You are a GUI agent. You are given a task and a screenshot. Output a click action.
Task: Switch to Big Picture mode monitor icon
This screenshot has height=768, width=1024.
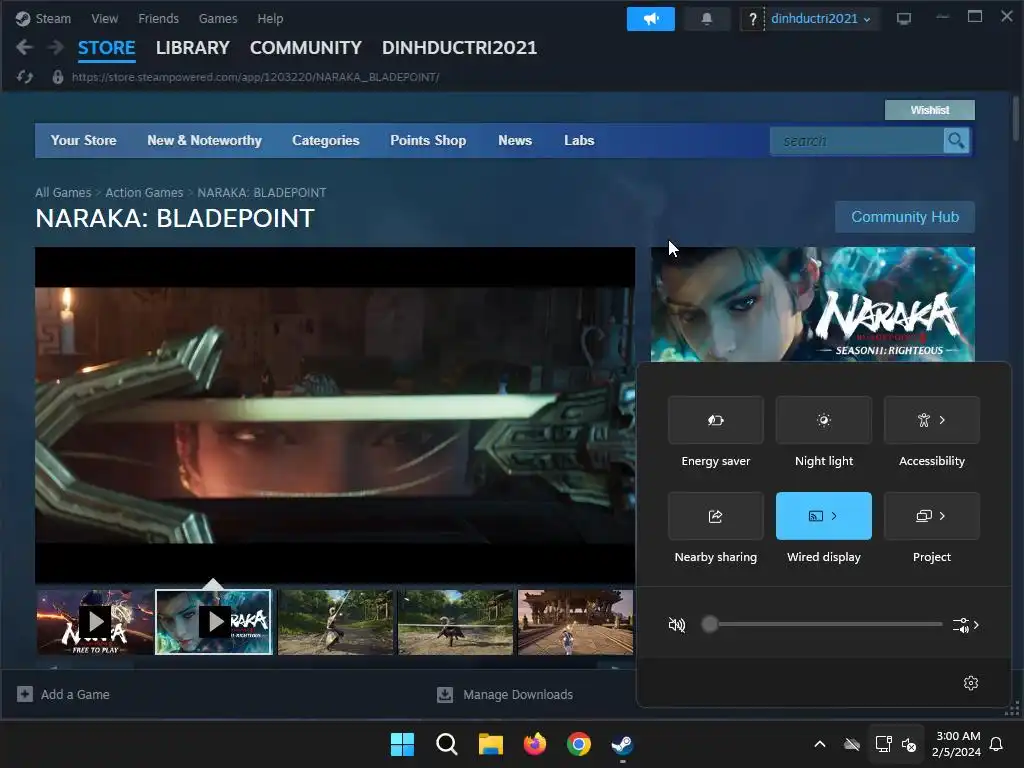tap(904, 19)
